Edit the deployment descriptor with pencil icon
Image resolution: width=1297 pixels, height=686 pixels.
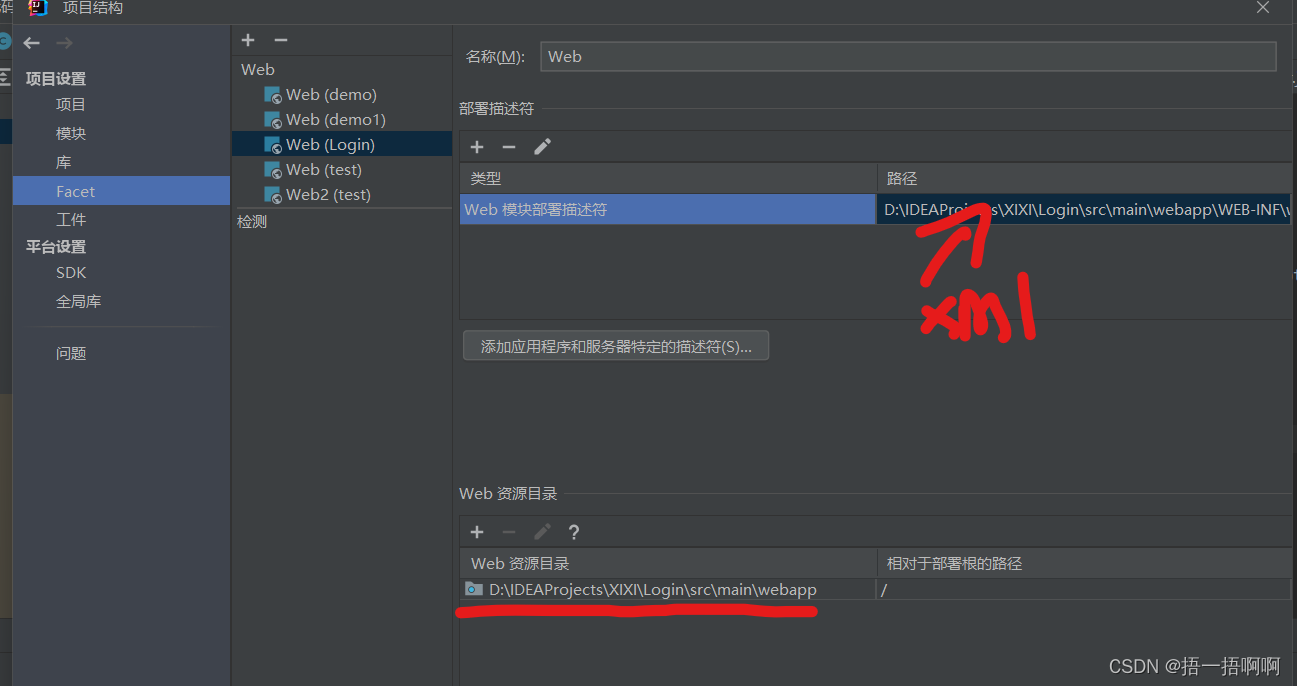pyautogui.click(x=542, y=147)
